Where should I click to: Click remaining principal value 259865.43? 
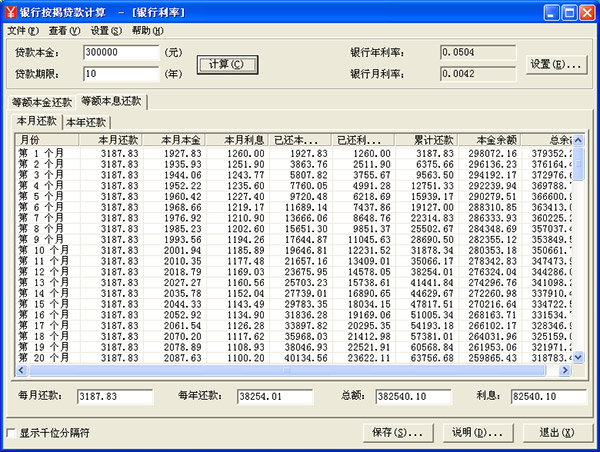(492, 358)
